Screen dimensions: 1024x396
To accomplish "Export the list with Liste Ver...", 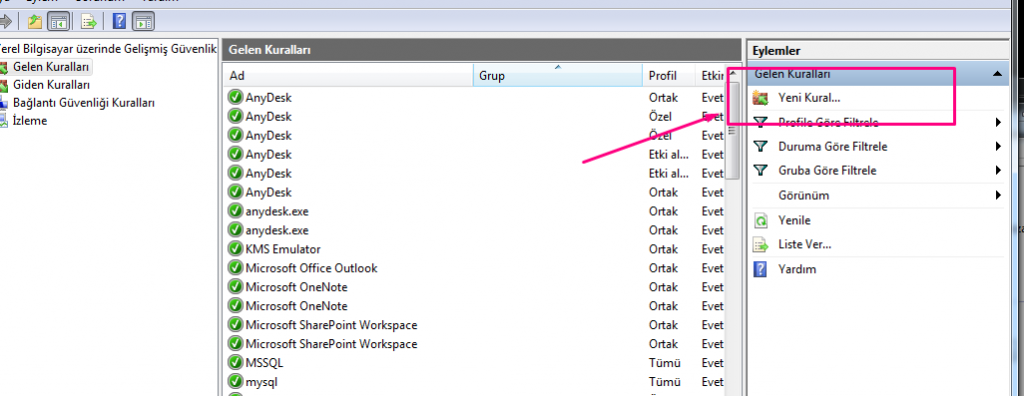I will [x=805, y=244].
